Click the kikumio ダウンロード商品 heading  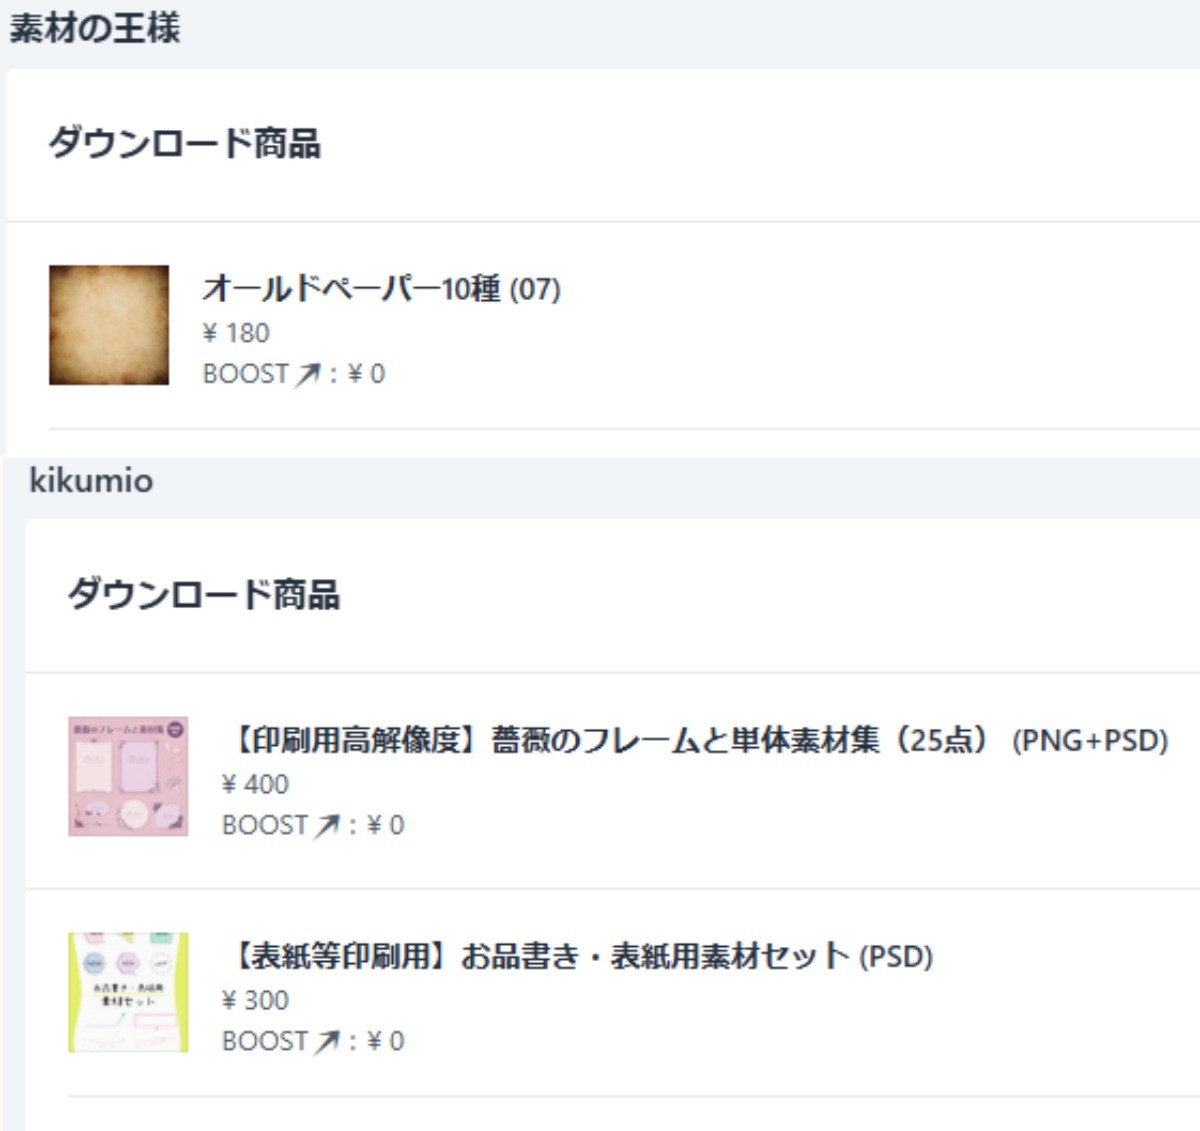coord(204,595)
